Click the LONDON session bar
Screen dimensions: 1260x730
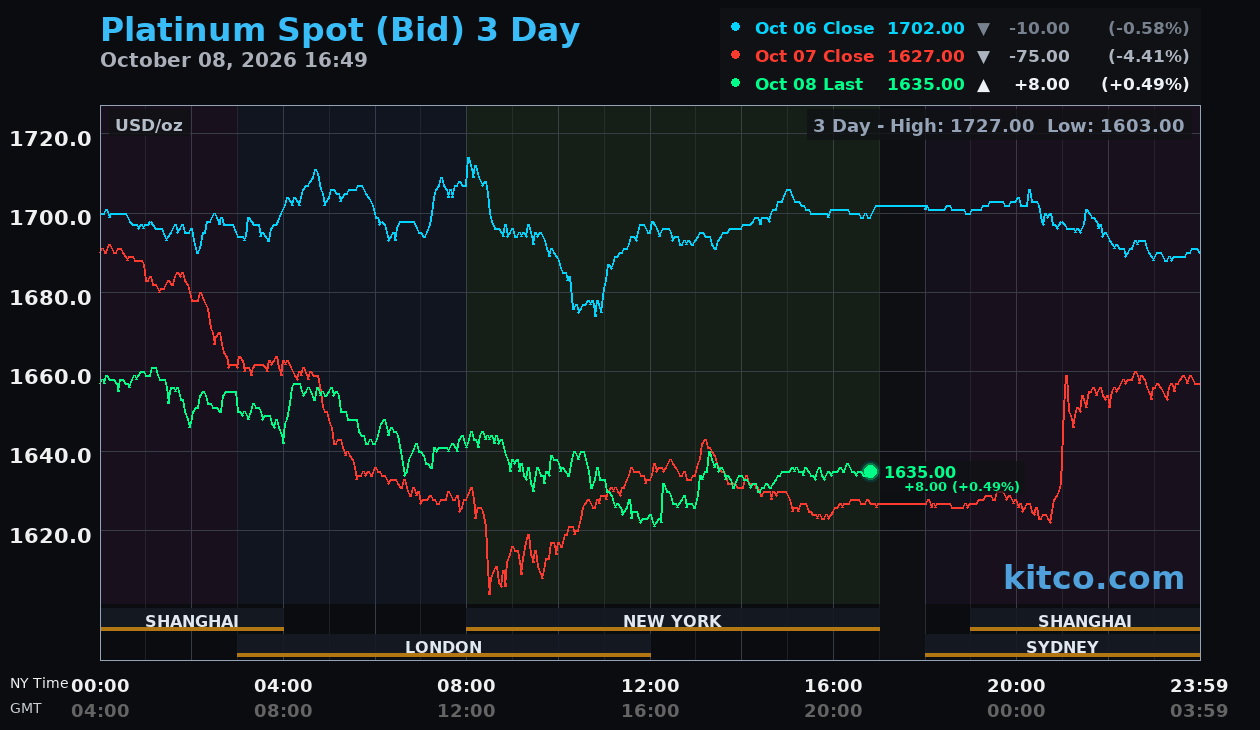pos(444,646)
